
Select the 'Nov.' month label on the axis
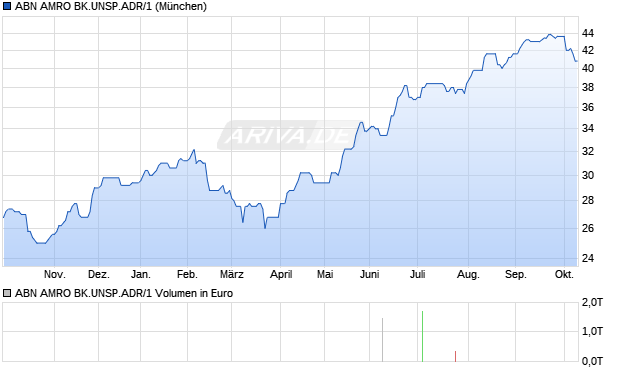click(55, 274)
